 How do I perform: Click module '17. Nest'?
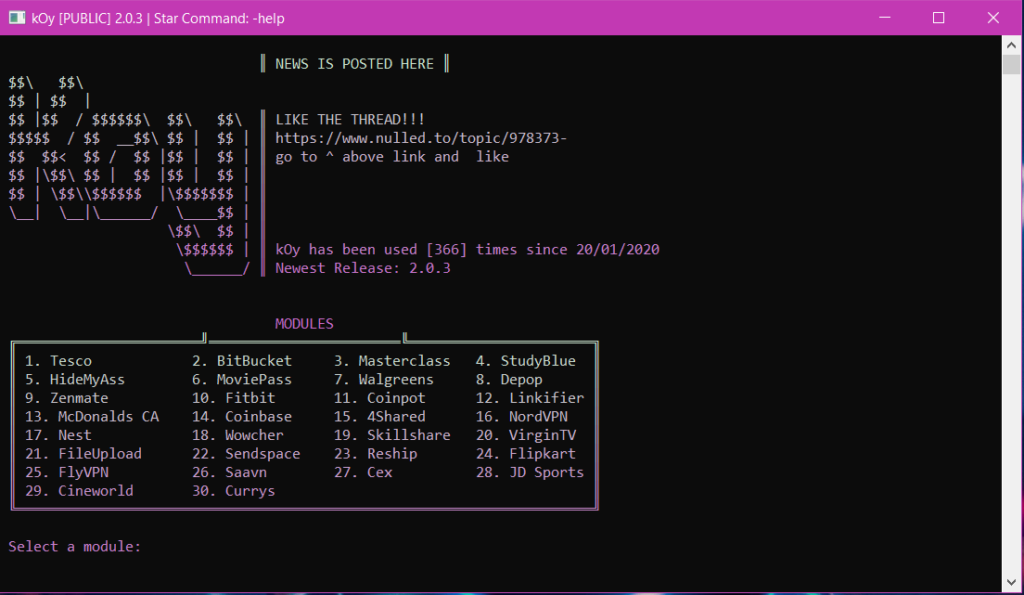tap(58, 435)
